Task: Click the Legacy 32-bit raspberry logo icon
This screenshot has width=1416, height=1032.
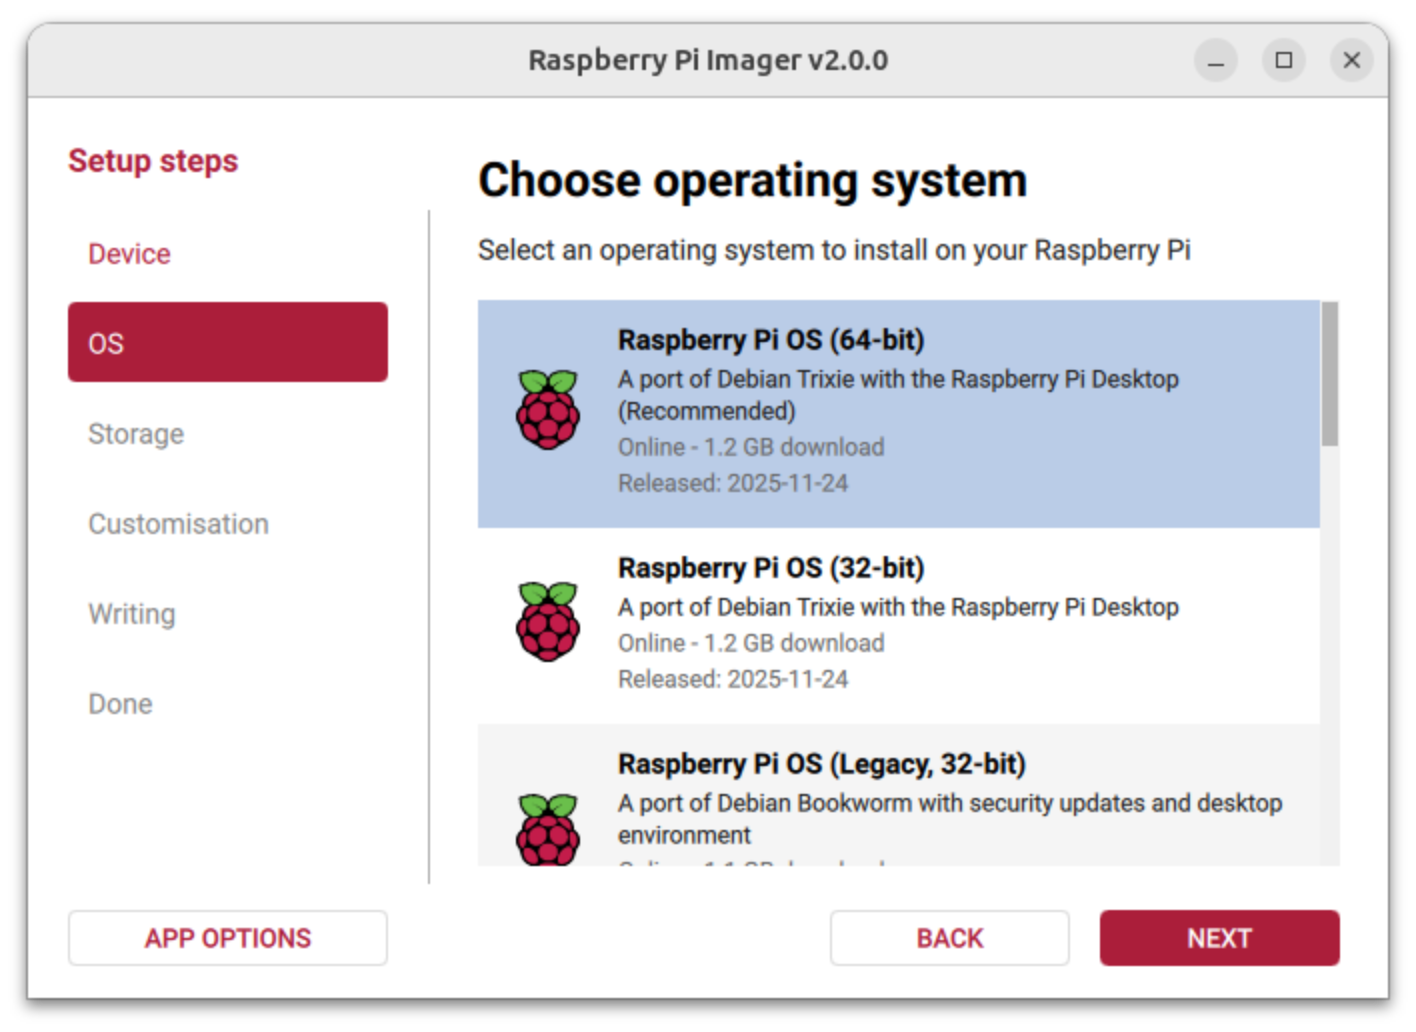Action: (x=547, y=828)
